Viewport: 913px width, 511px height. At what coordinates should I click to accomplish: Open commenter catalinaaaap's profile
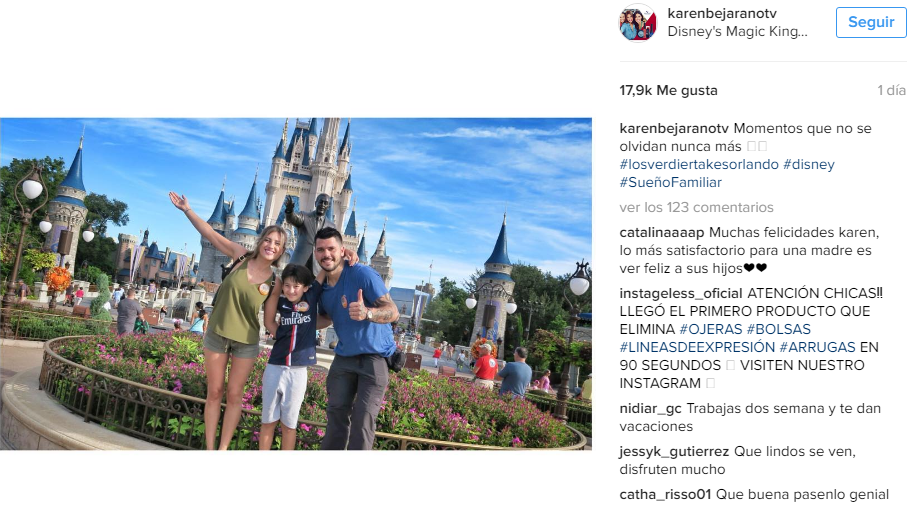(661, 232)
